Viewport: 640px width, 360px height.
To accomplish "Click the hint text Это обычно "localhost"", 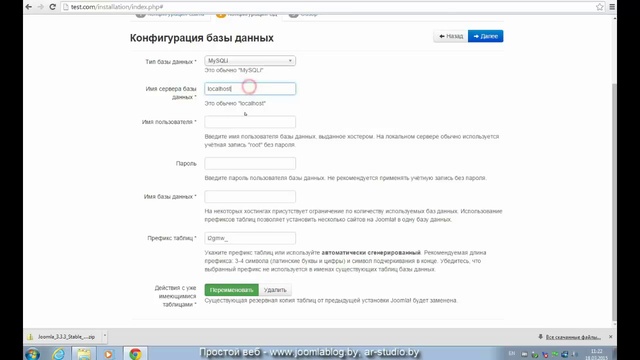I will point(235,103).
